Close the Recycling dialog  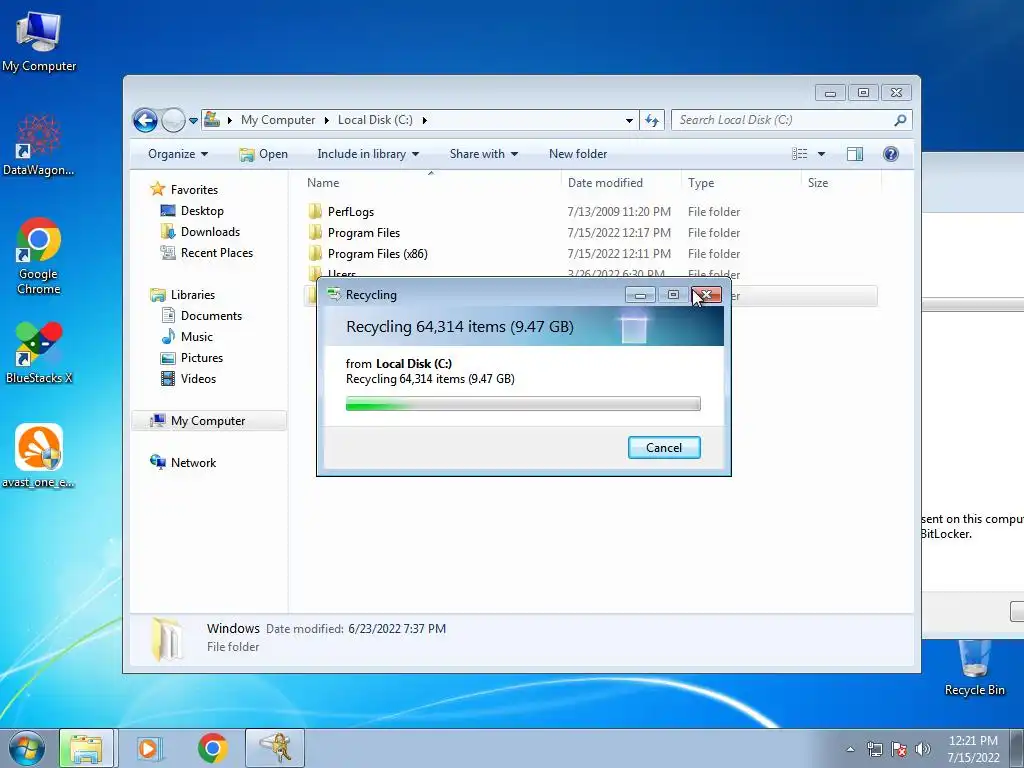pos(706,295)
